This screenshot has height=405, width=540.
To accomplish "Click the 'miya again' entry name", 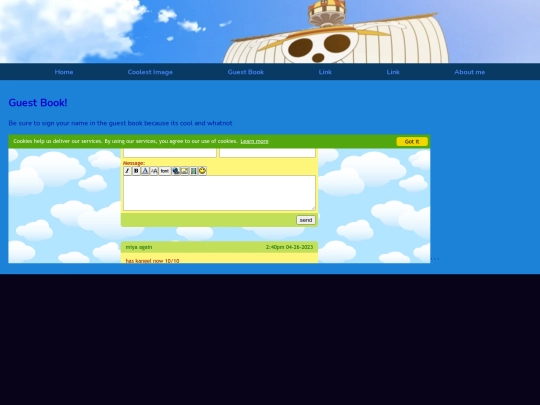I will tap(139, 247).
